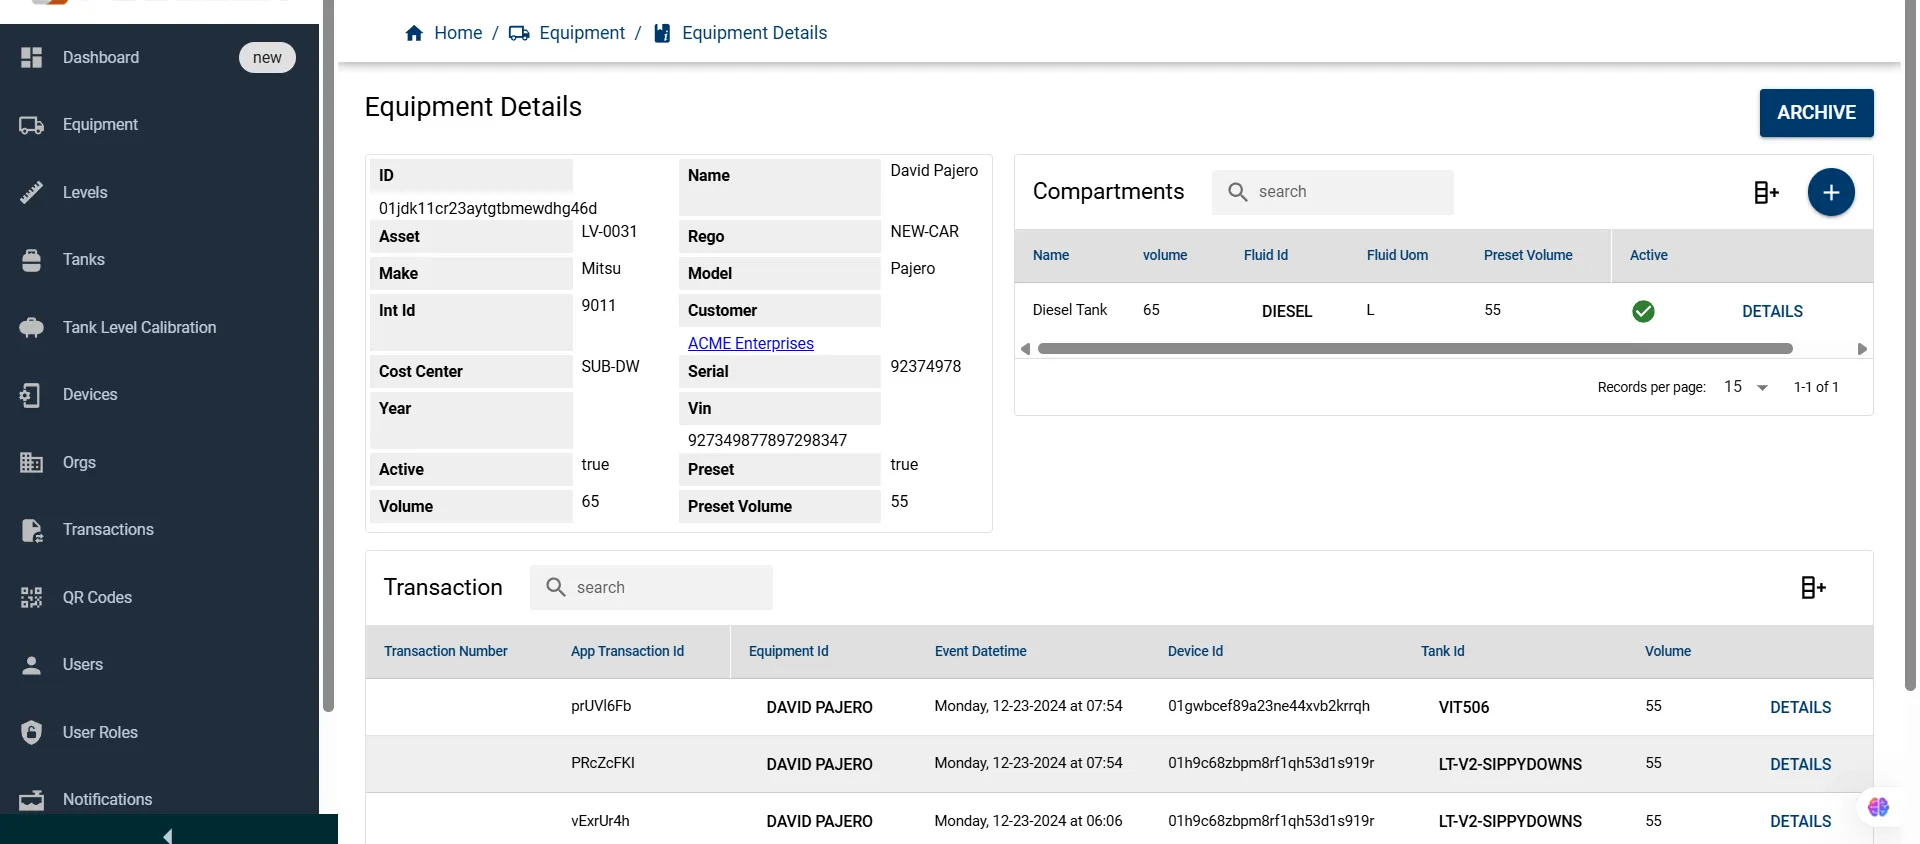Click the Transaction search field
The height and width of the screenshot is (844, 1920).
(x=651, y=588)
